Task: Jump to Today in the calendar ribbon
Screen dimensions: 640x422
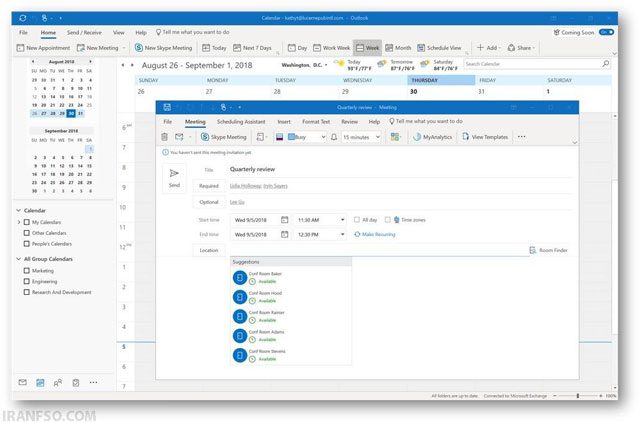Action: (x=214, y=48)
